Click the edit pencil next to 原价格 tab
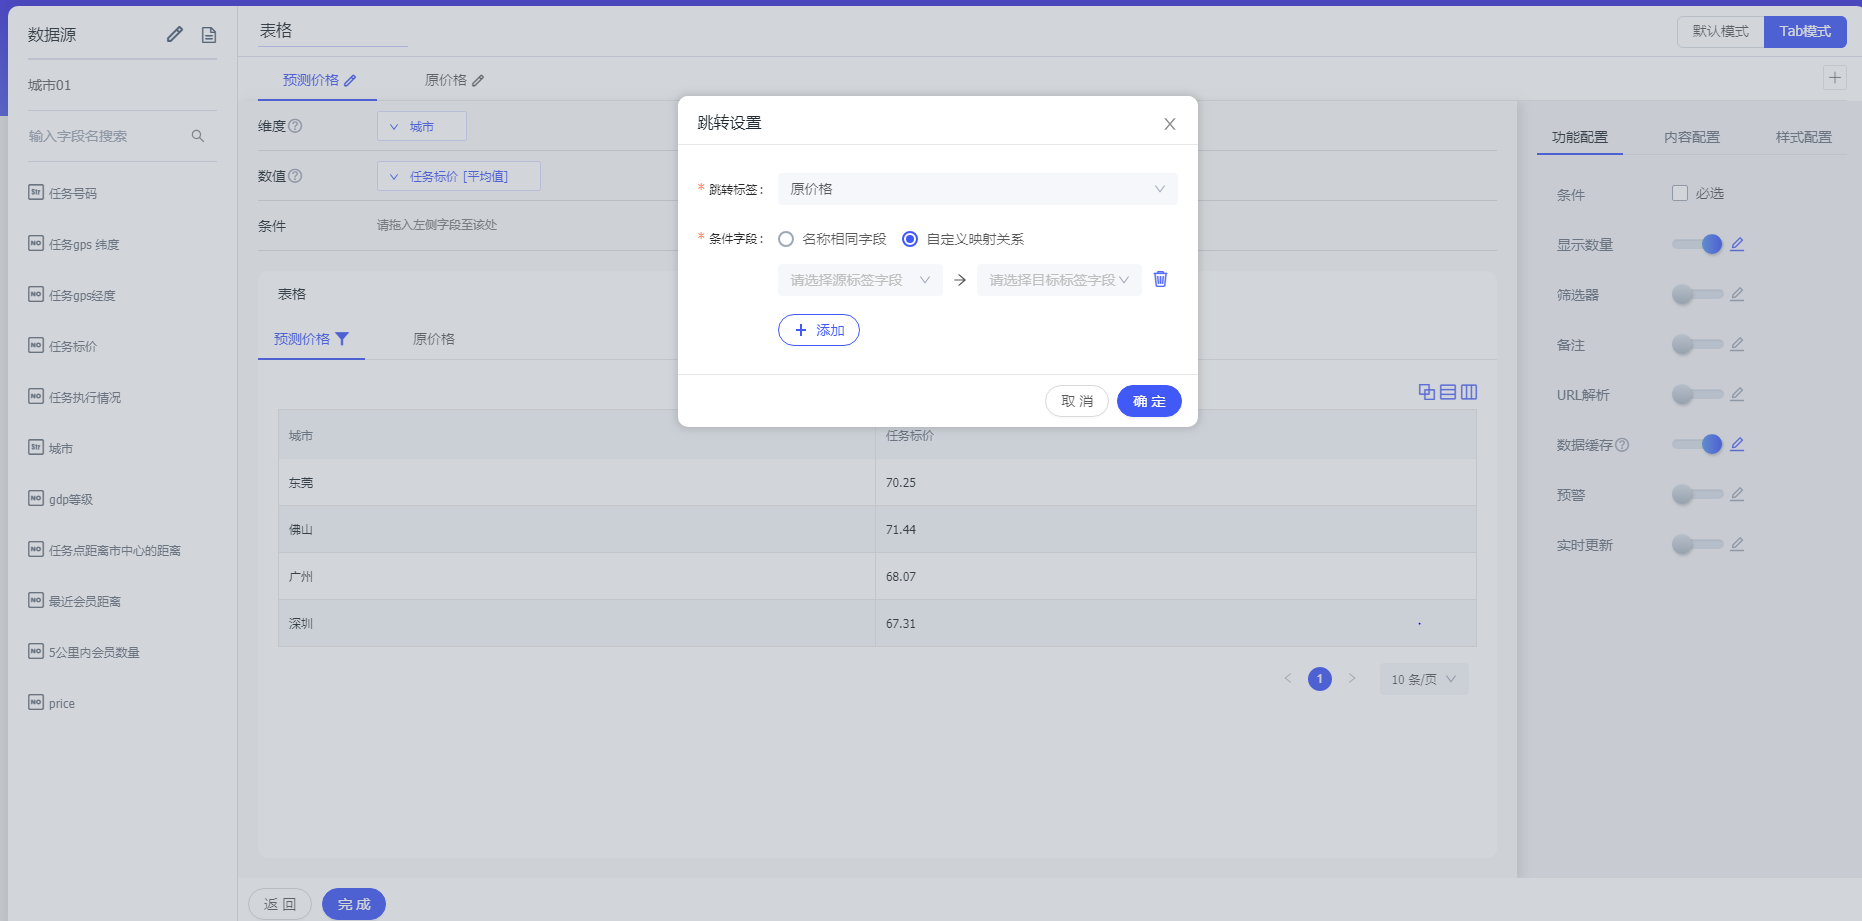Viewport: 1862px width, 921px height. pyautogui.click(x=478, y=81)
